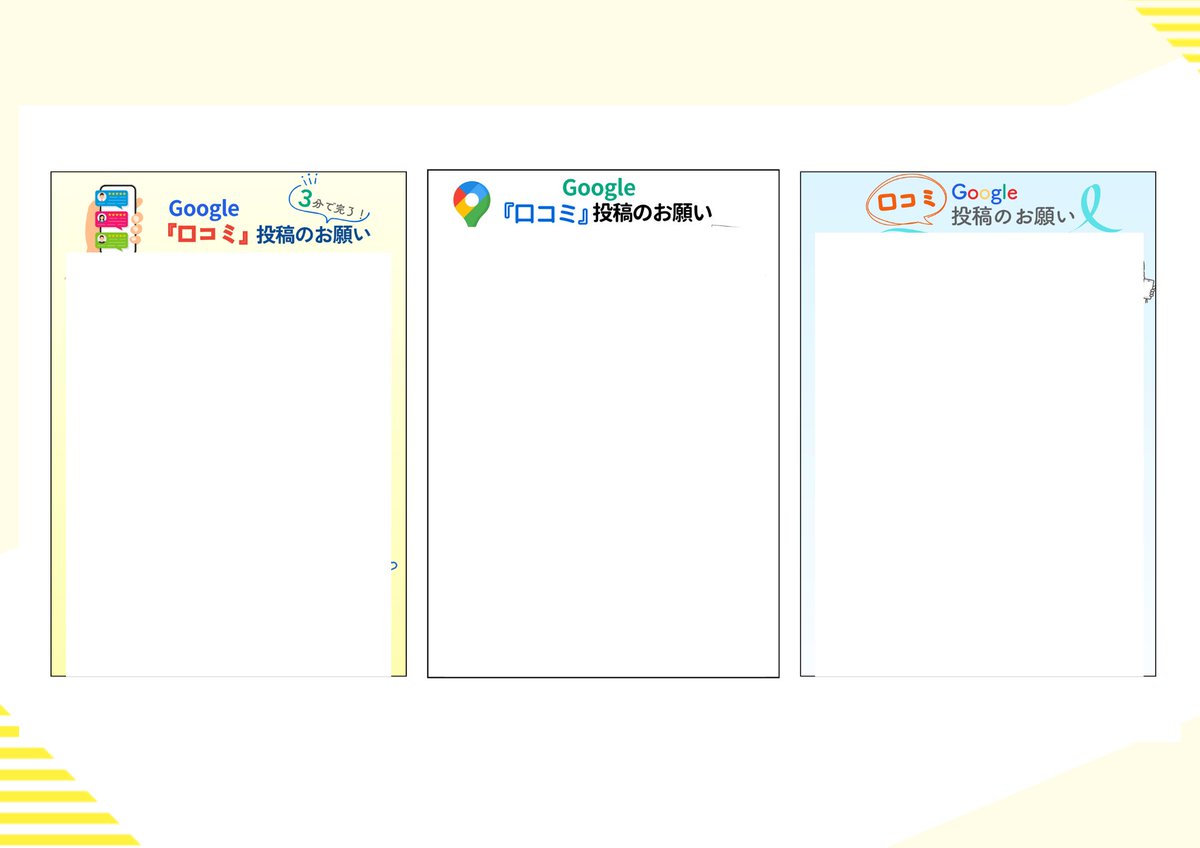Viewport: 1200px width, 848px height.
Task: Click 投稿のお願い text on blue template
Action: click(1012, 216)
